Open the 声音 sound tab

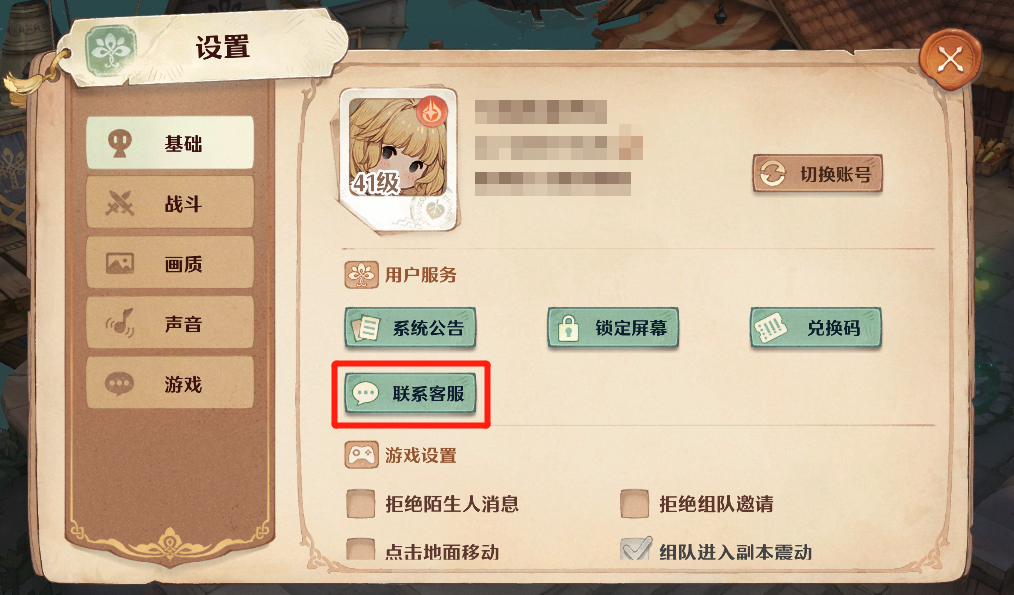click(x=169, y=323)
